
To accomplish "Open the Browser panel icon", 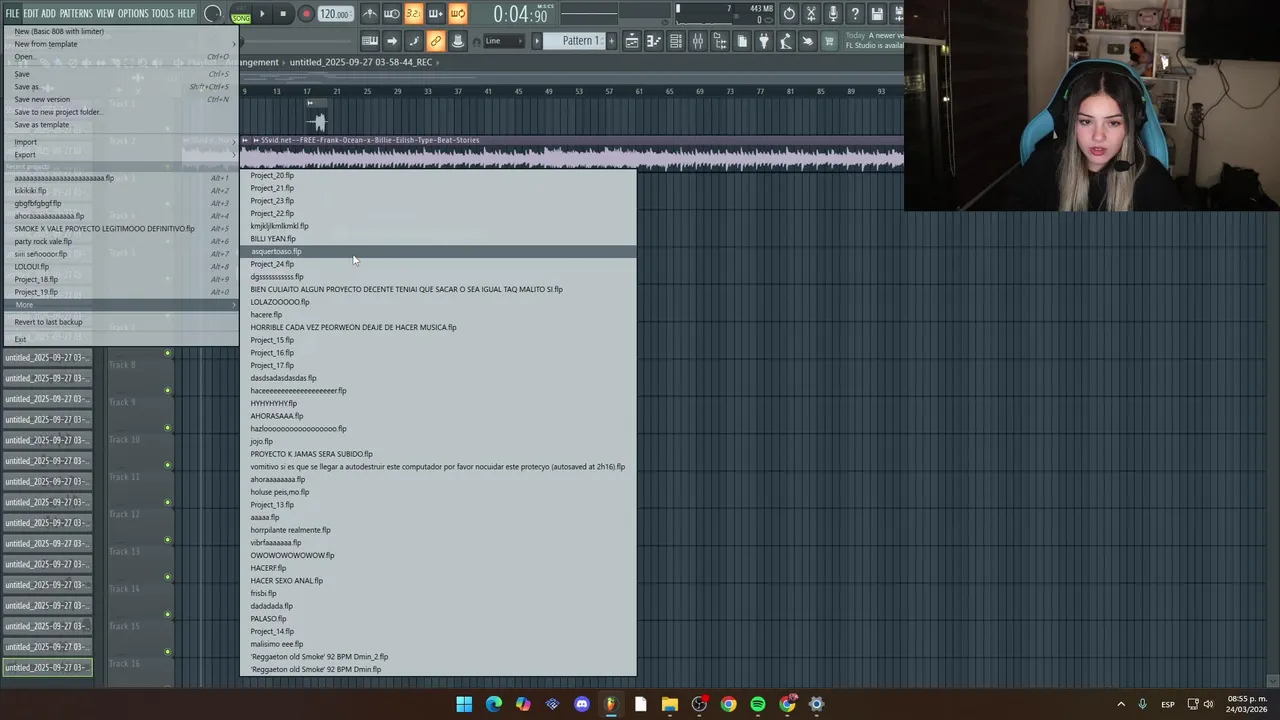I will (720, 41).
